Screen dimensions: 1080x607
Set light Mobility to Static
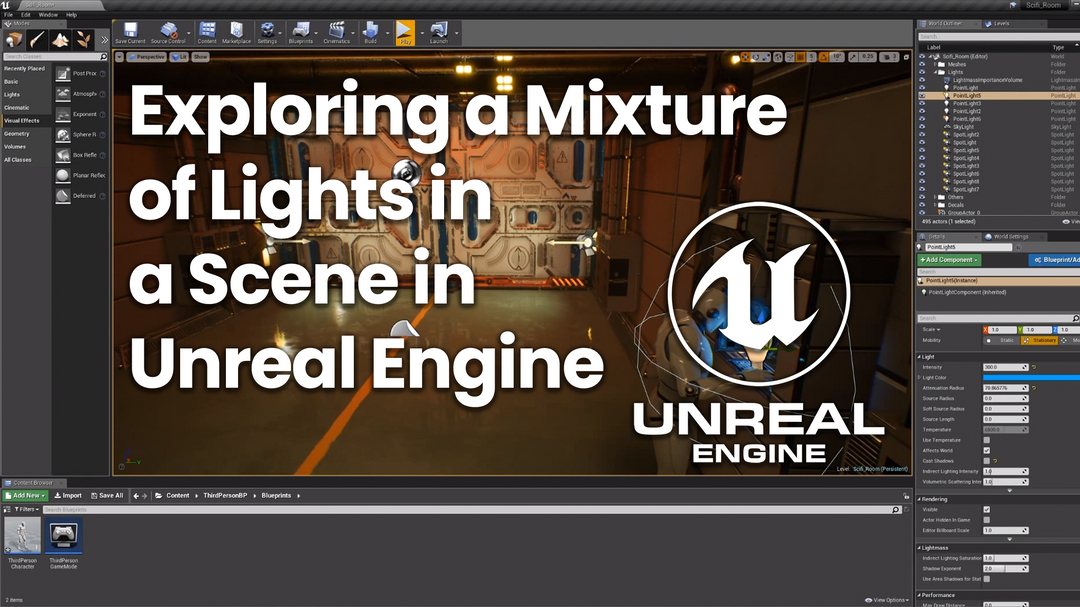click(x=1003, y=340)
